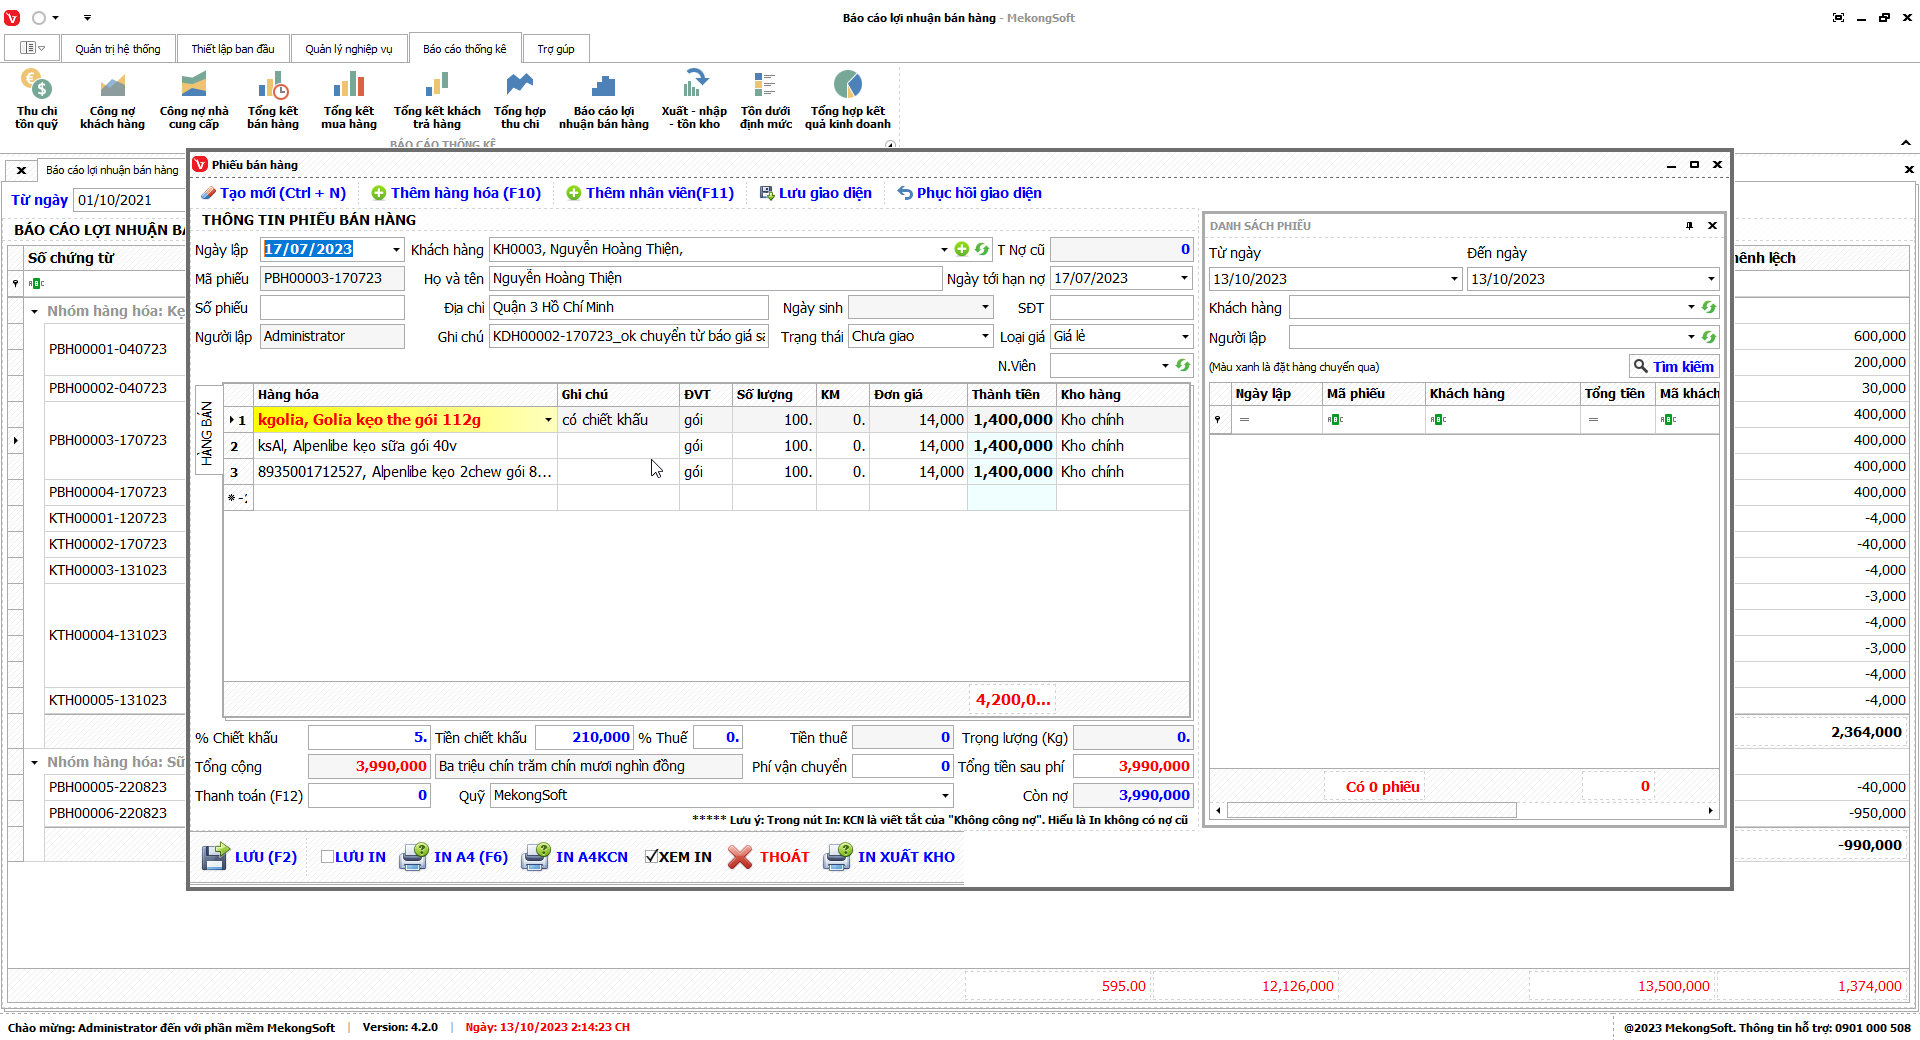This screenshot has height=1040, width=1920.
Task: Open the Loại giá dropdown
Action: tap(1185, 337)
